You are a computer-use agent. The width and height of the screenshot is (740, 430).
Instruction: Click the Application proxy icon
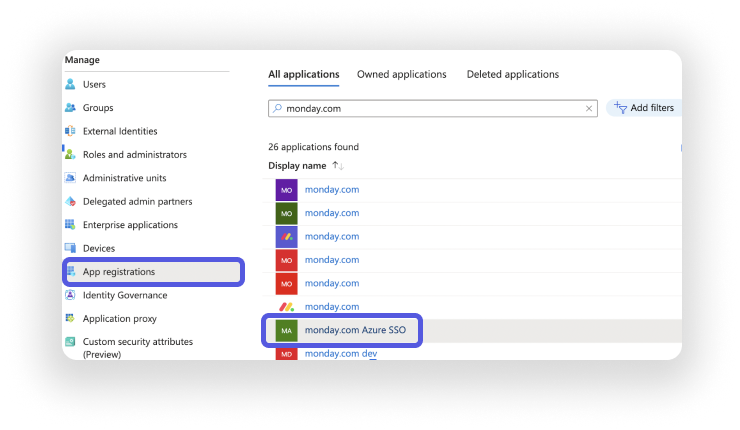70,318
